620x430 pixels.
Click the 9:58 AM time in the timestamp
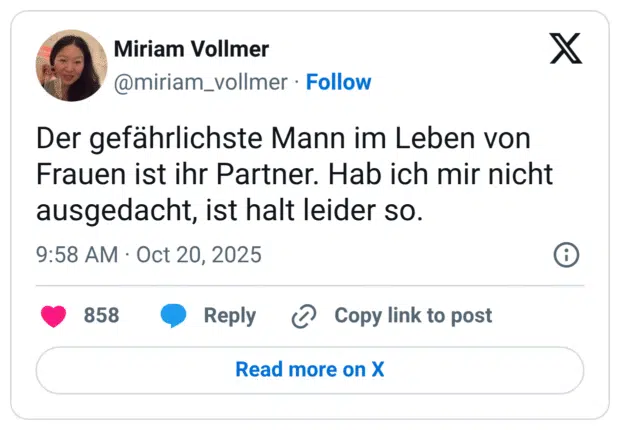click(x=76, y=255)
